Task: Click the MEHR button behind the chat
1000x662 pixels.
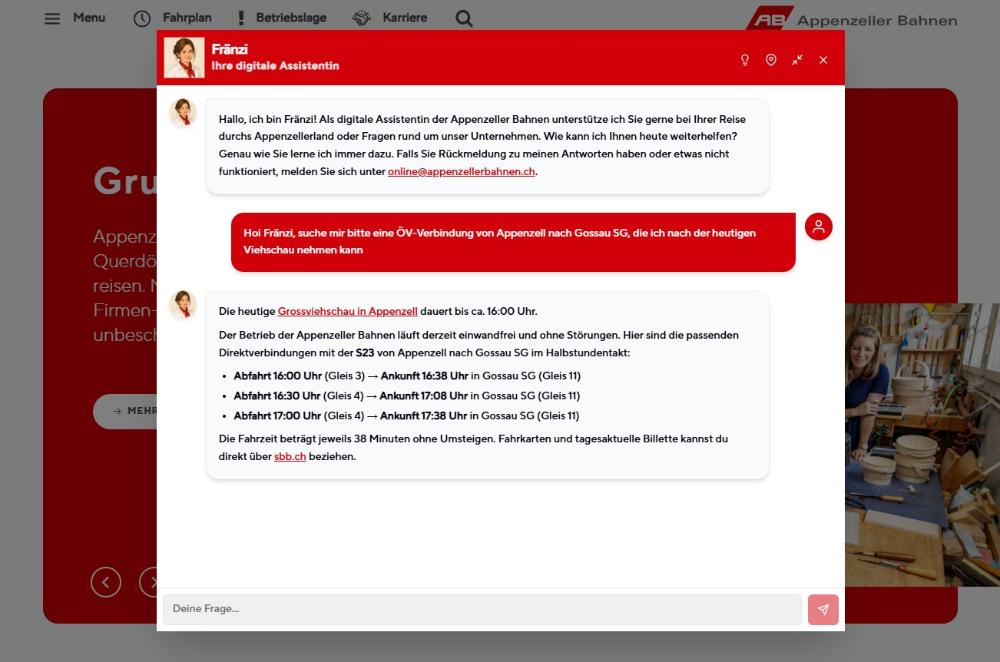Action: point(126,411)
